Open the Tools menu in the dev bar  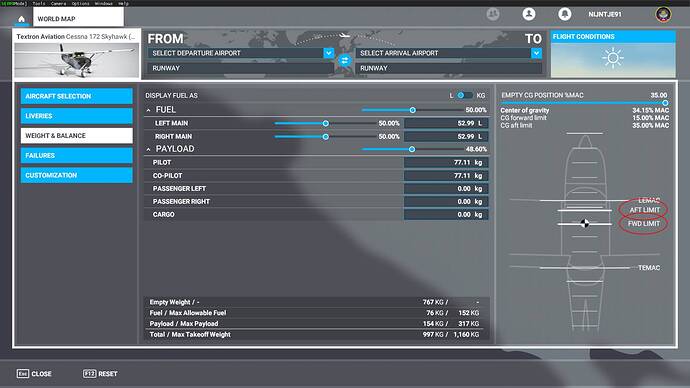39,3
